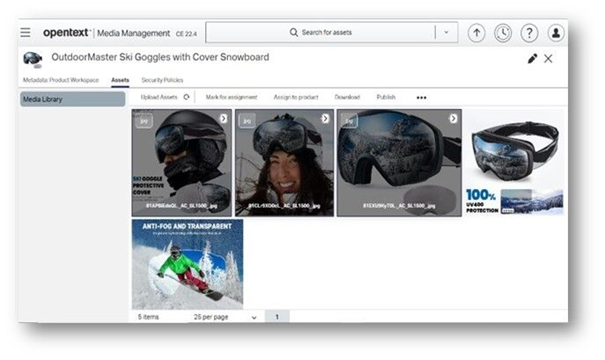
Task: Switch to Metadata Product Workspace tab
Action: tap(61, 80)
